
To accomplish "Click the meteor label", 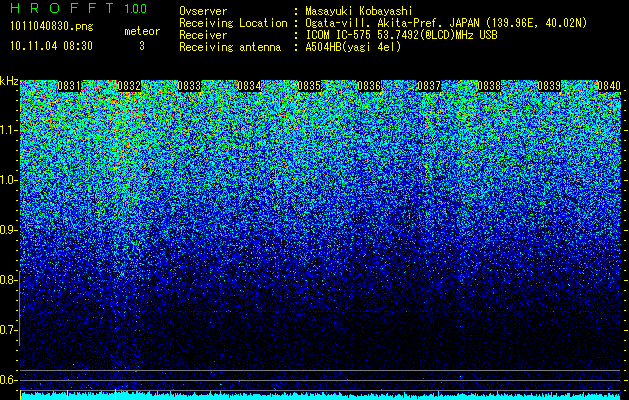I will click(x=142, y=31).
